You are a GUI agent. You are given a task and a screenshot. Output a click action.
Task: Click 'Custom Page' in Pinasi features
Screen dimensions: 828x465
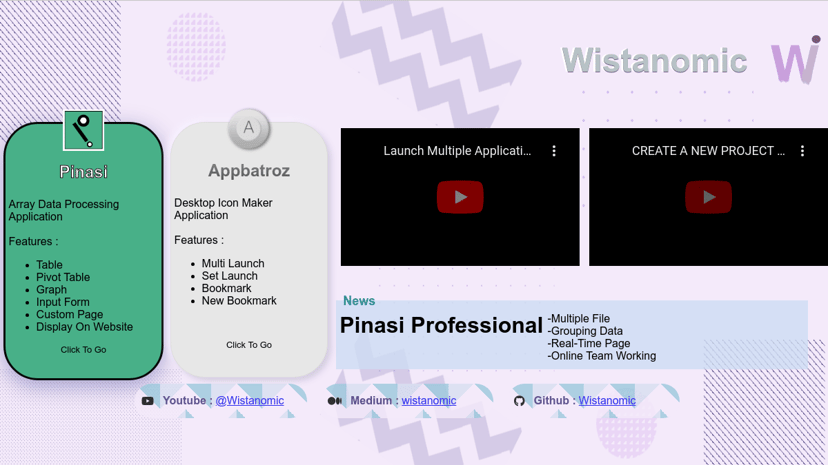[x=69, y=315]
